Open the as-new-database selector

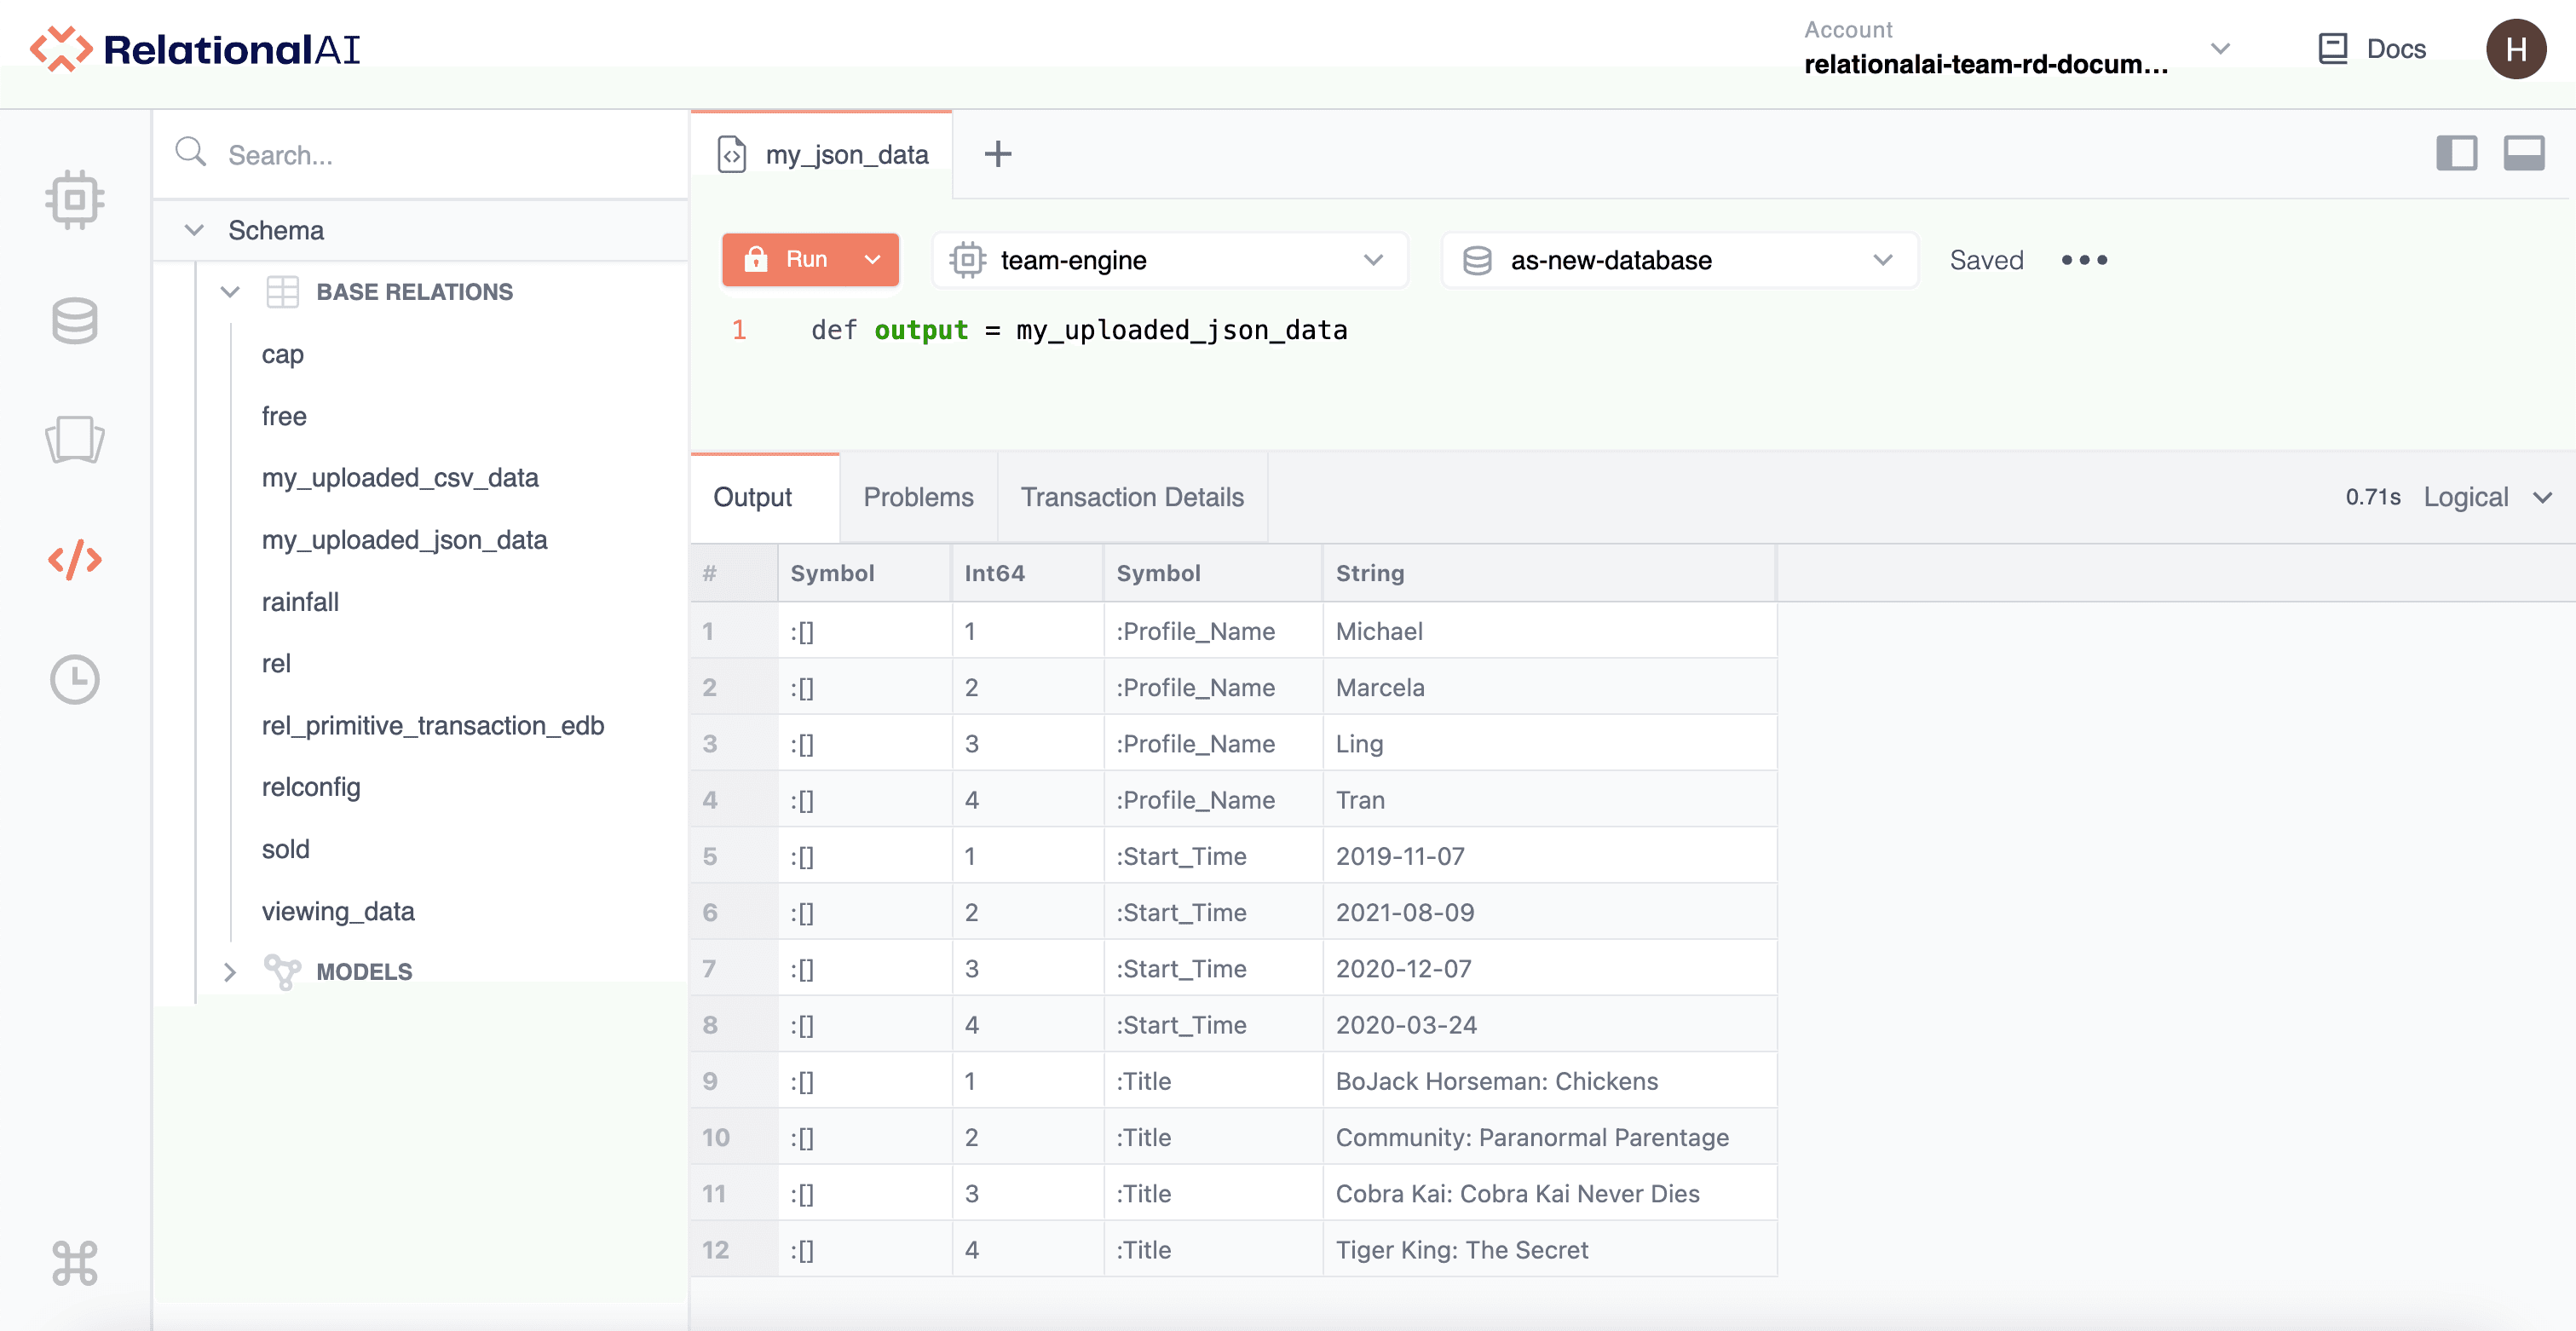1679,260
